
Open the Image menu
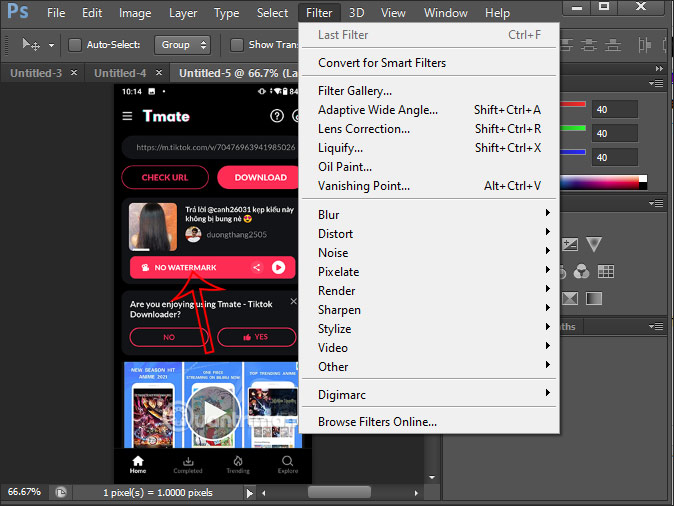point(135,13)
